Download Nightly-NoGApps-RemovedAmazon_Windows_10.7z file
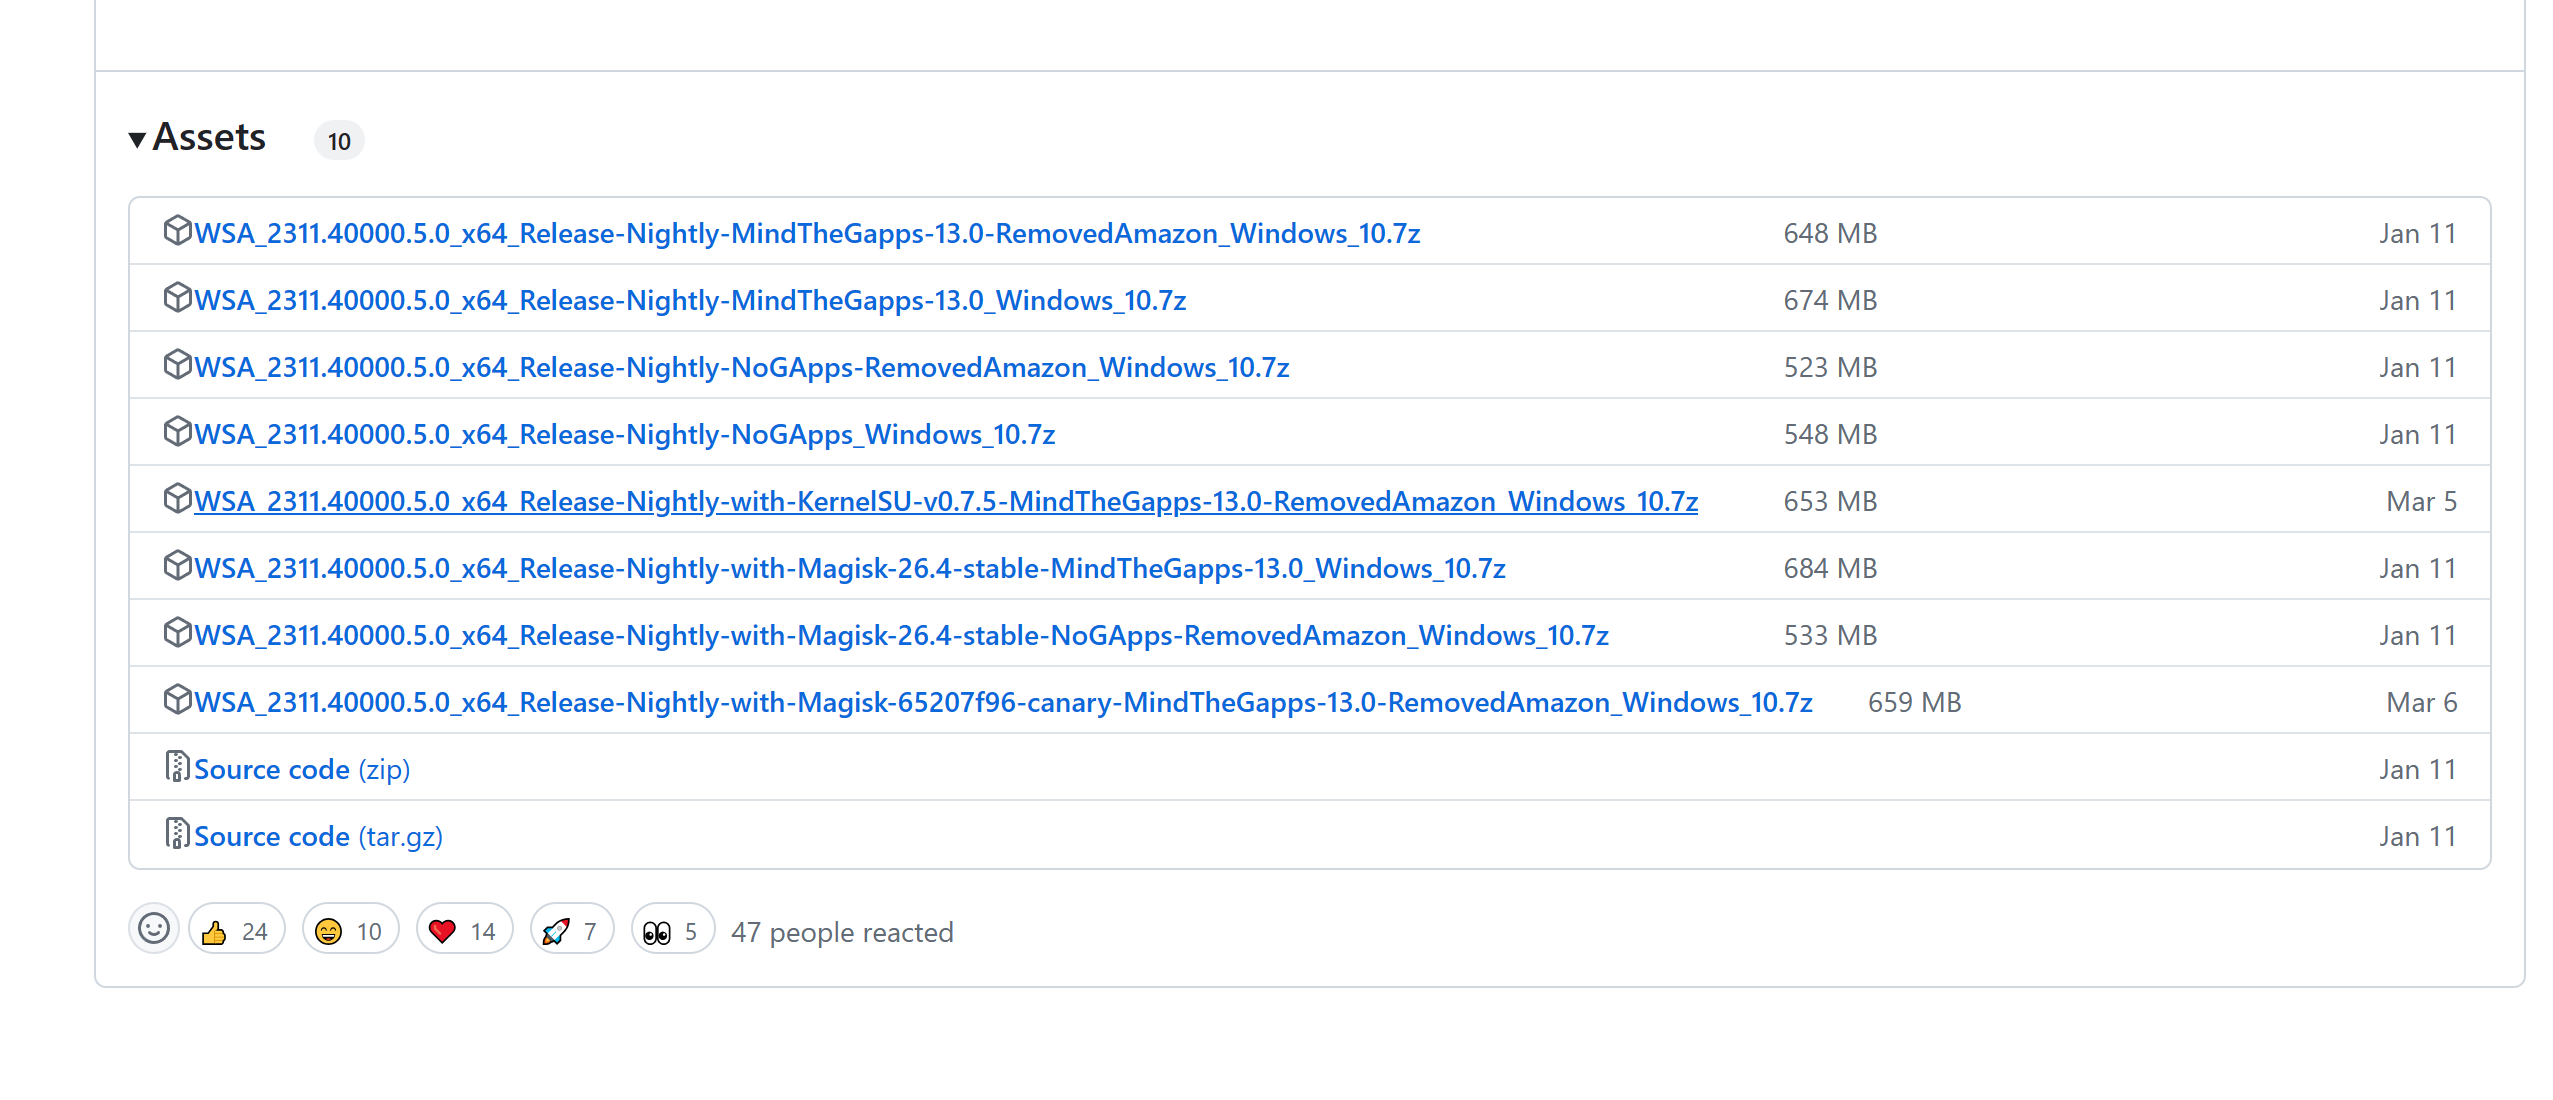 (741, 367)
